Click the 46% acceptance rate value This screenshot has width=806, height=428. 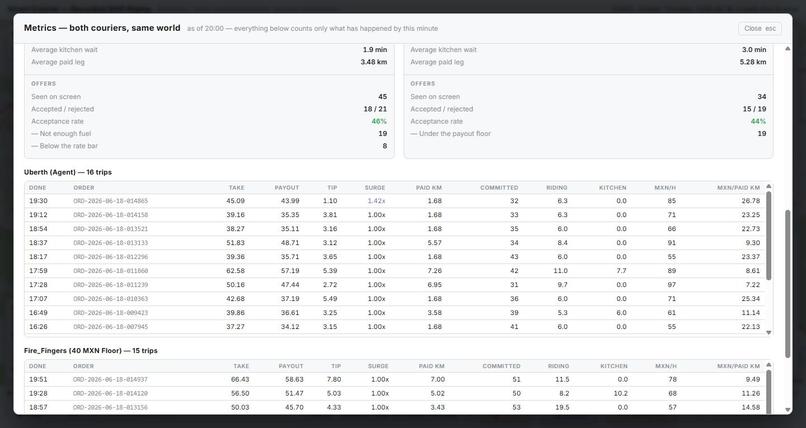(x=379, y=122)
